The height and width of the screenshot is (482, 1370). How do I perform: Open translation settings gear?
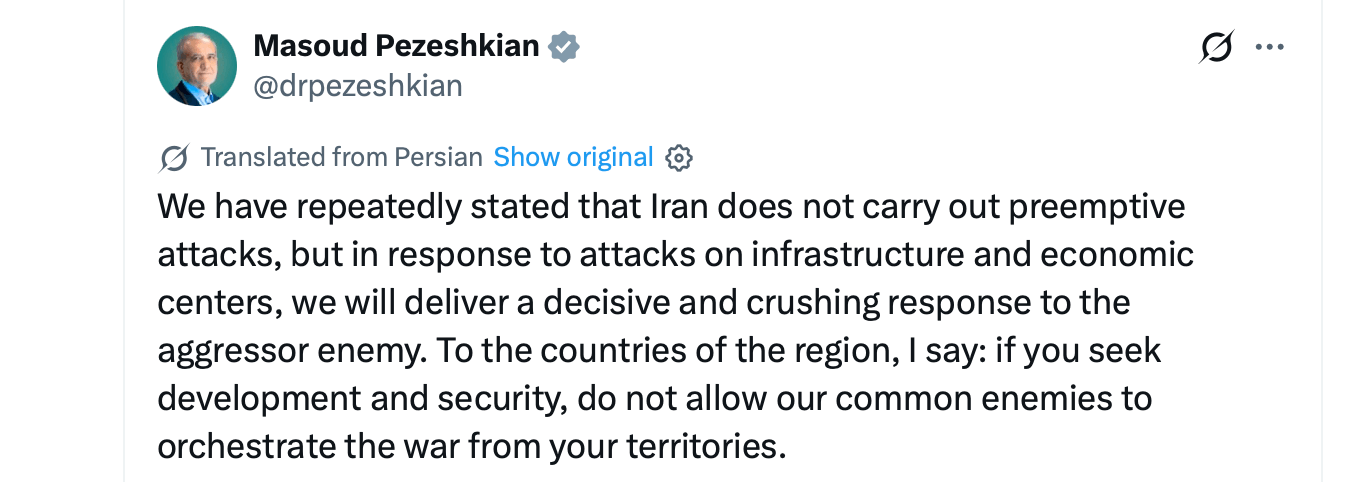[x=679, y=158]
